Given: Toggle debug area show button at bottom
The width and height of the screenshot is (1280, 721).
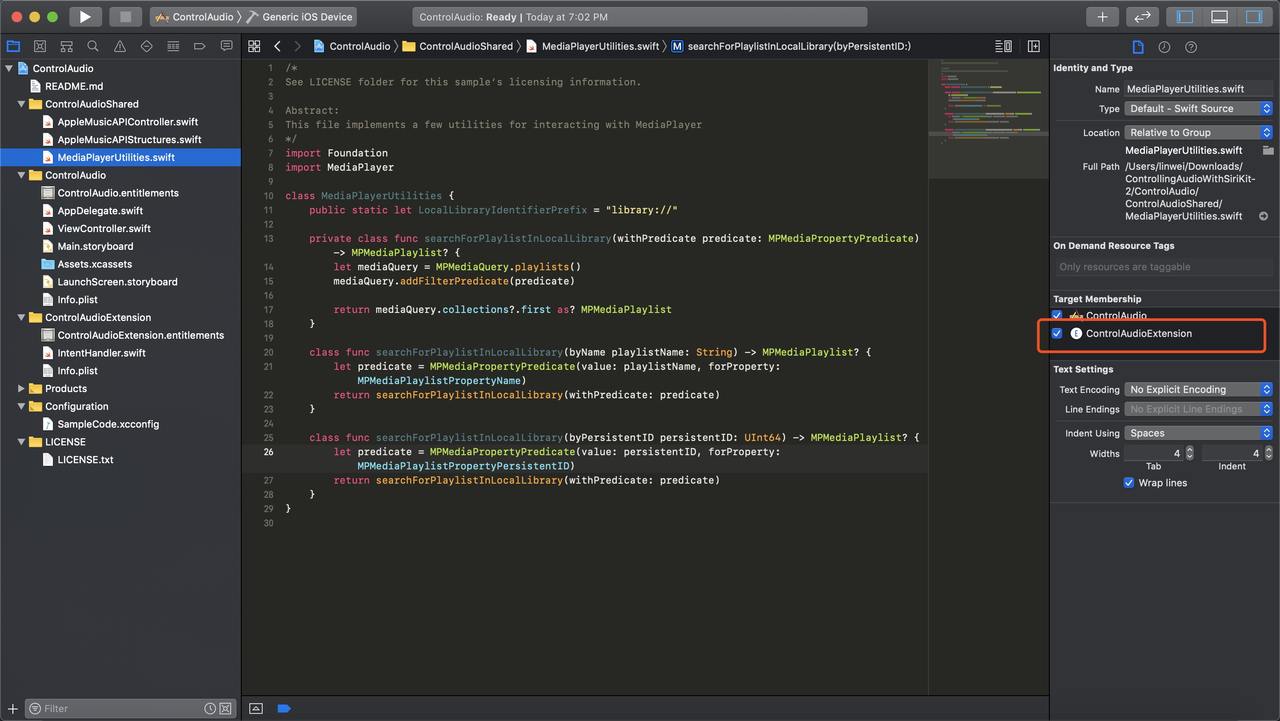Looking at the screenshot, I should tap(256, 708).
